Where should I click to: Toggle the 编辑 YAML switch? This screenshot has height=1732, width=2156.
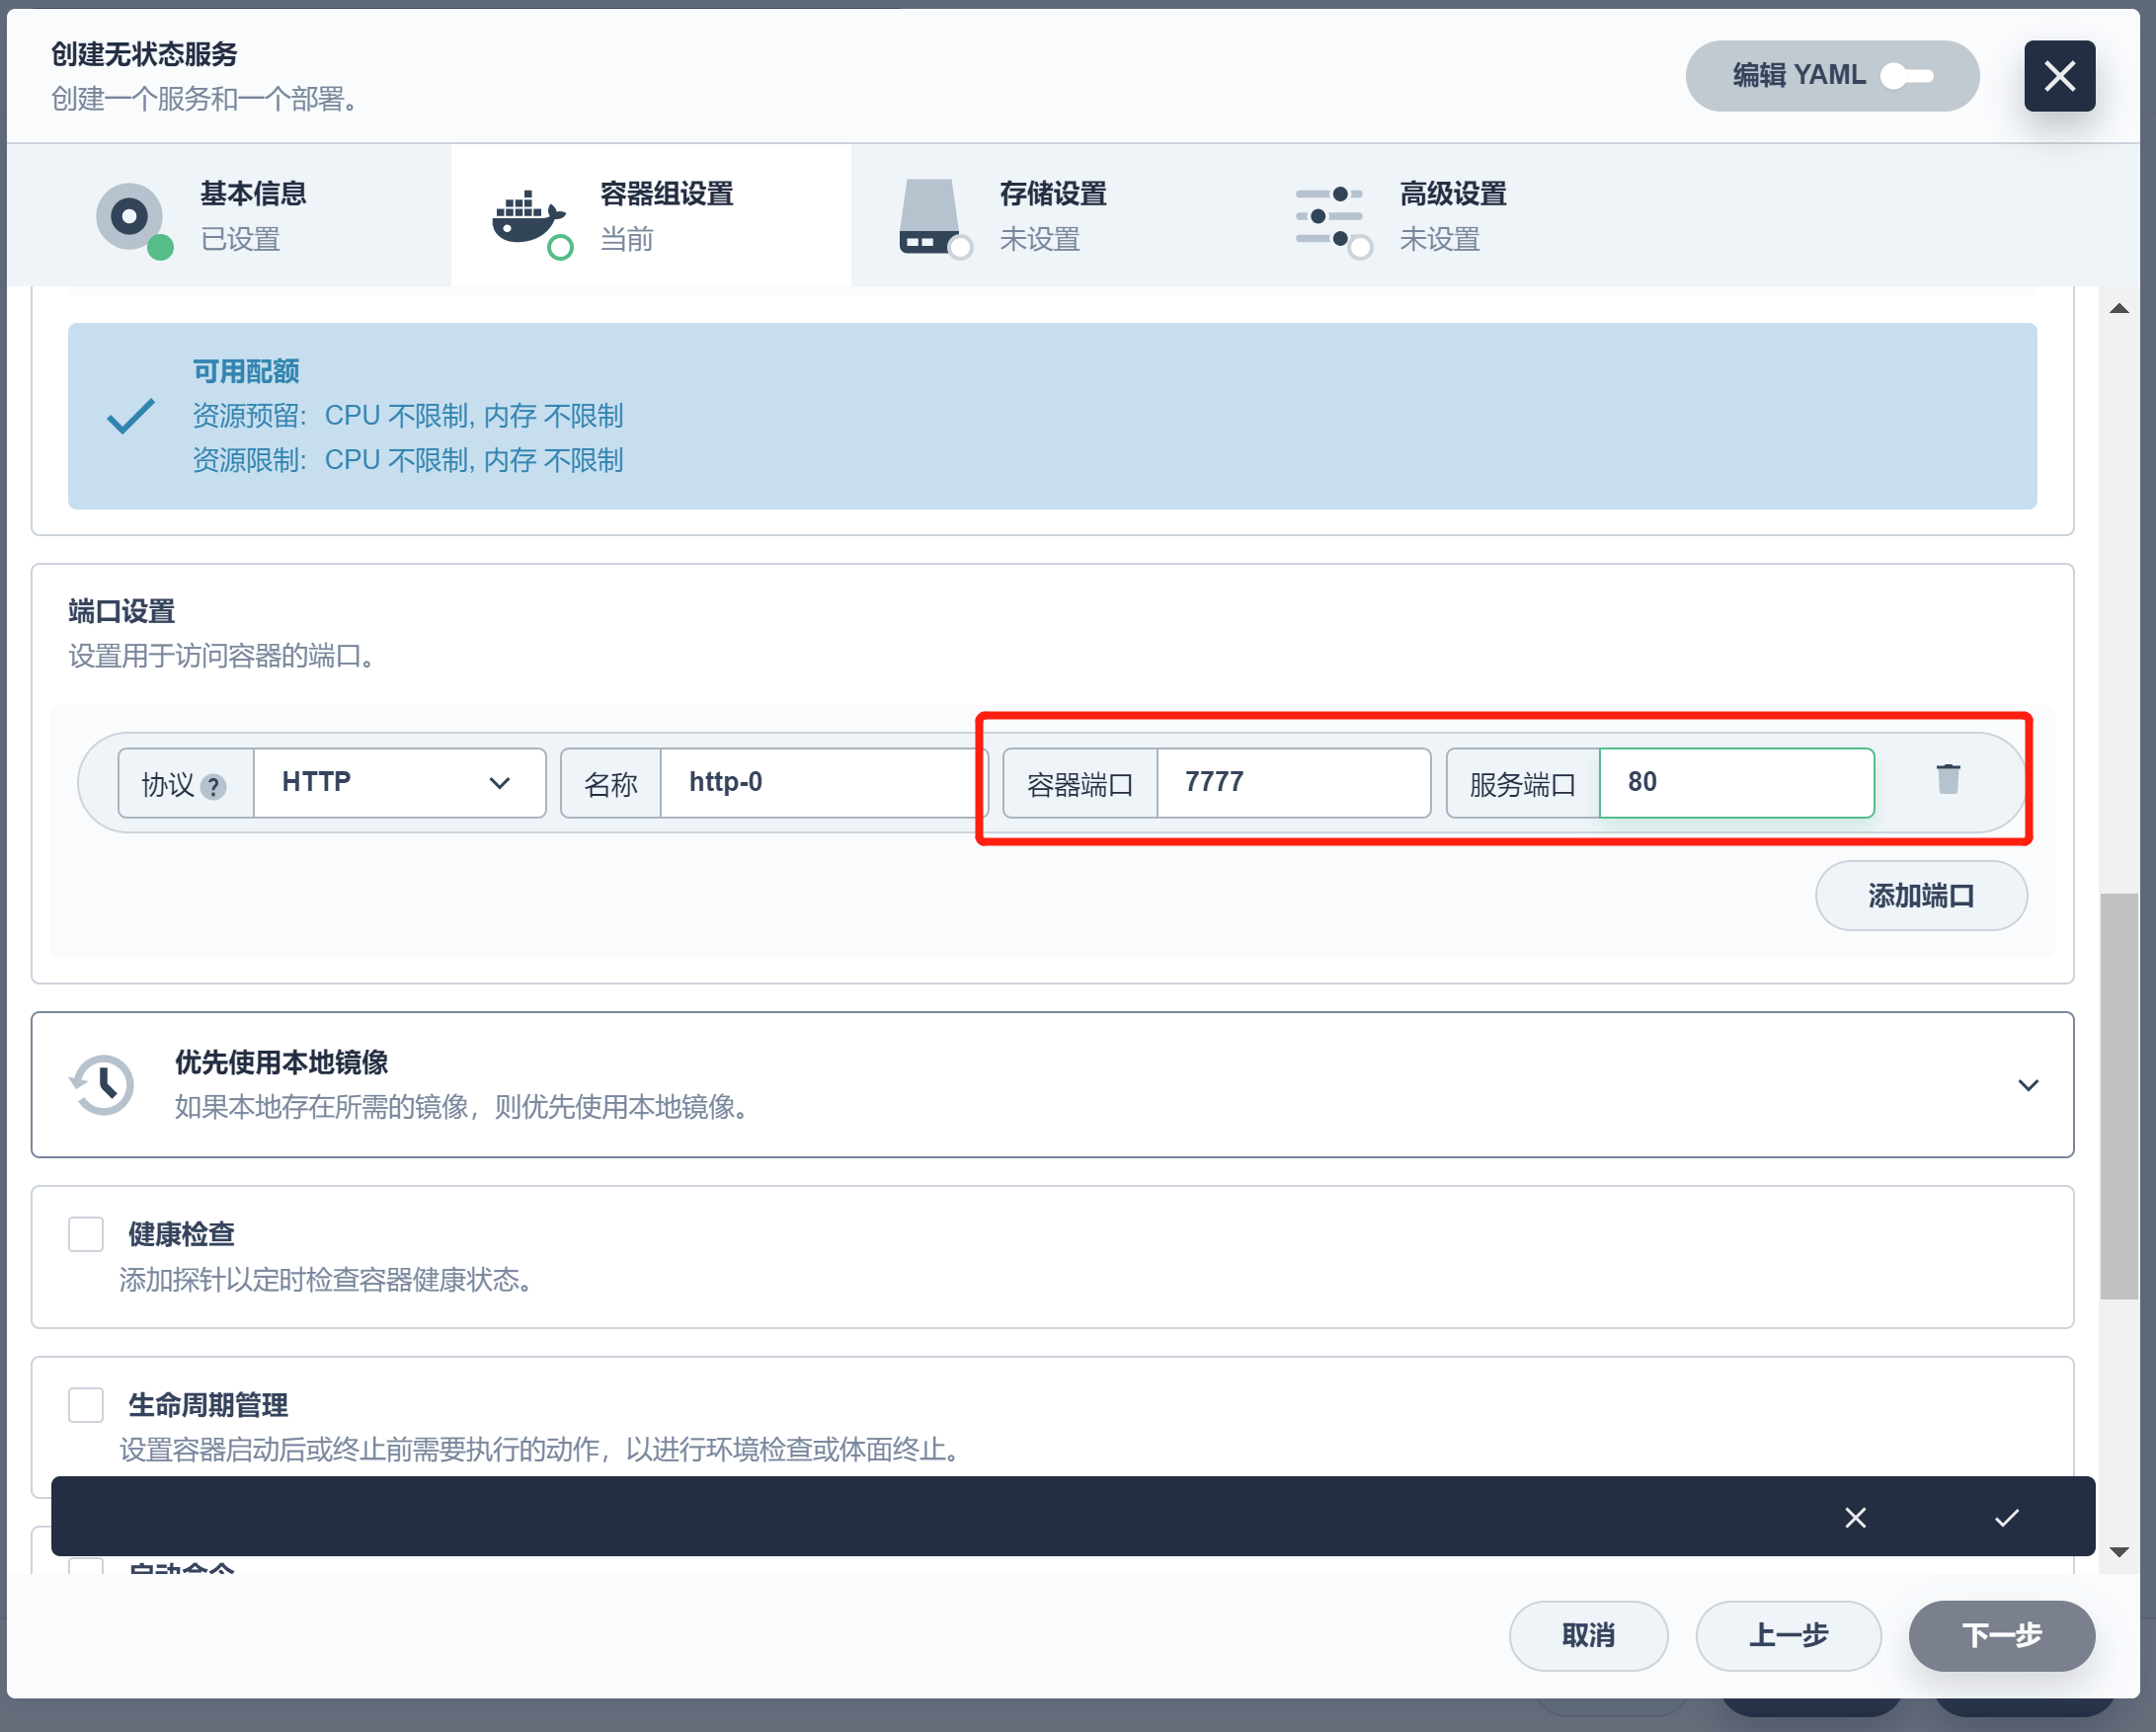pos(1906,76)
